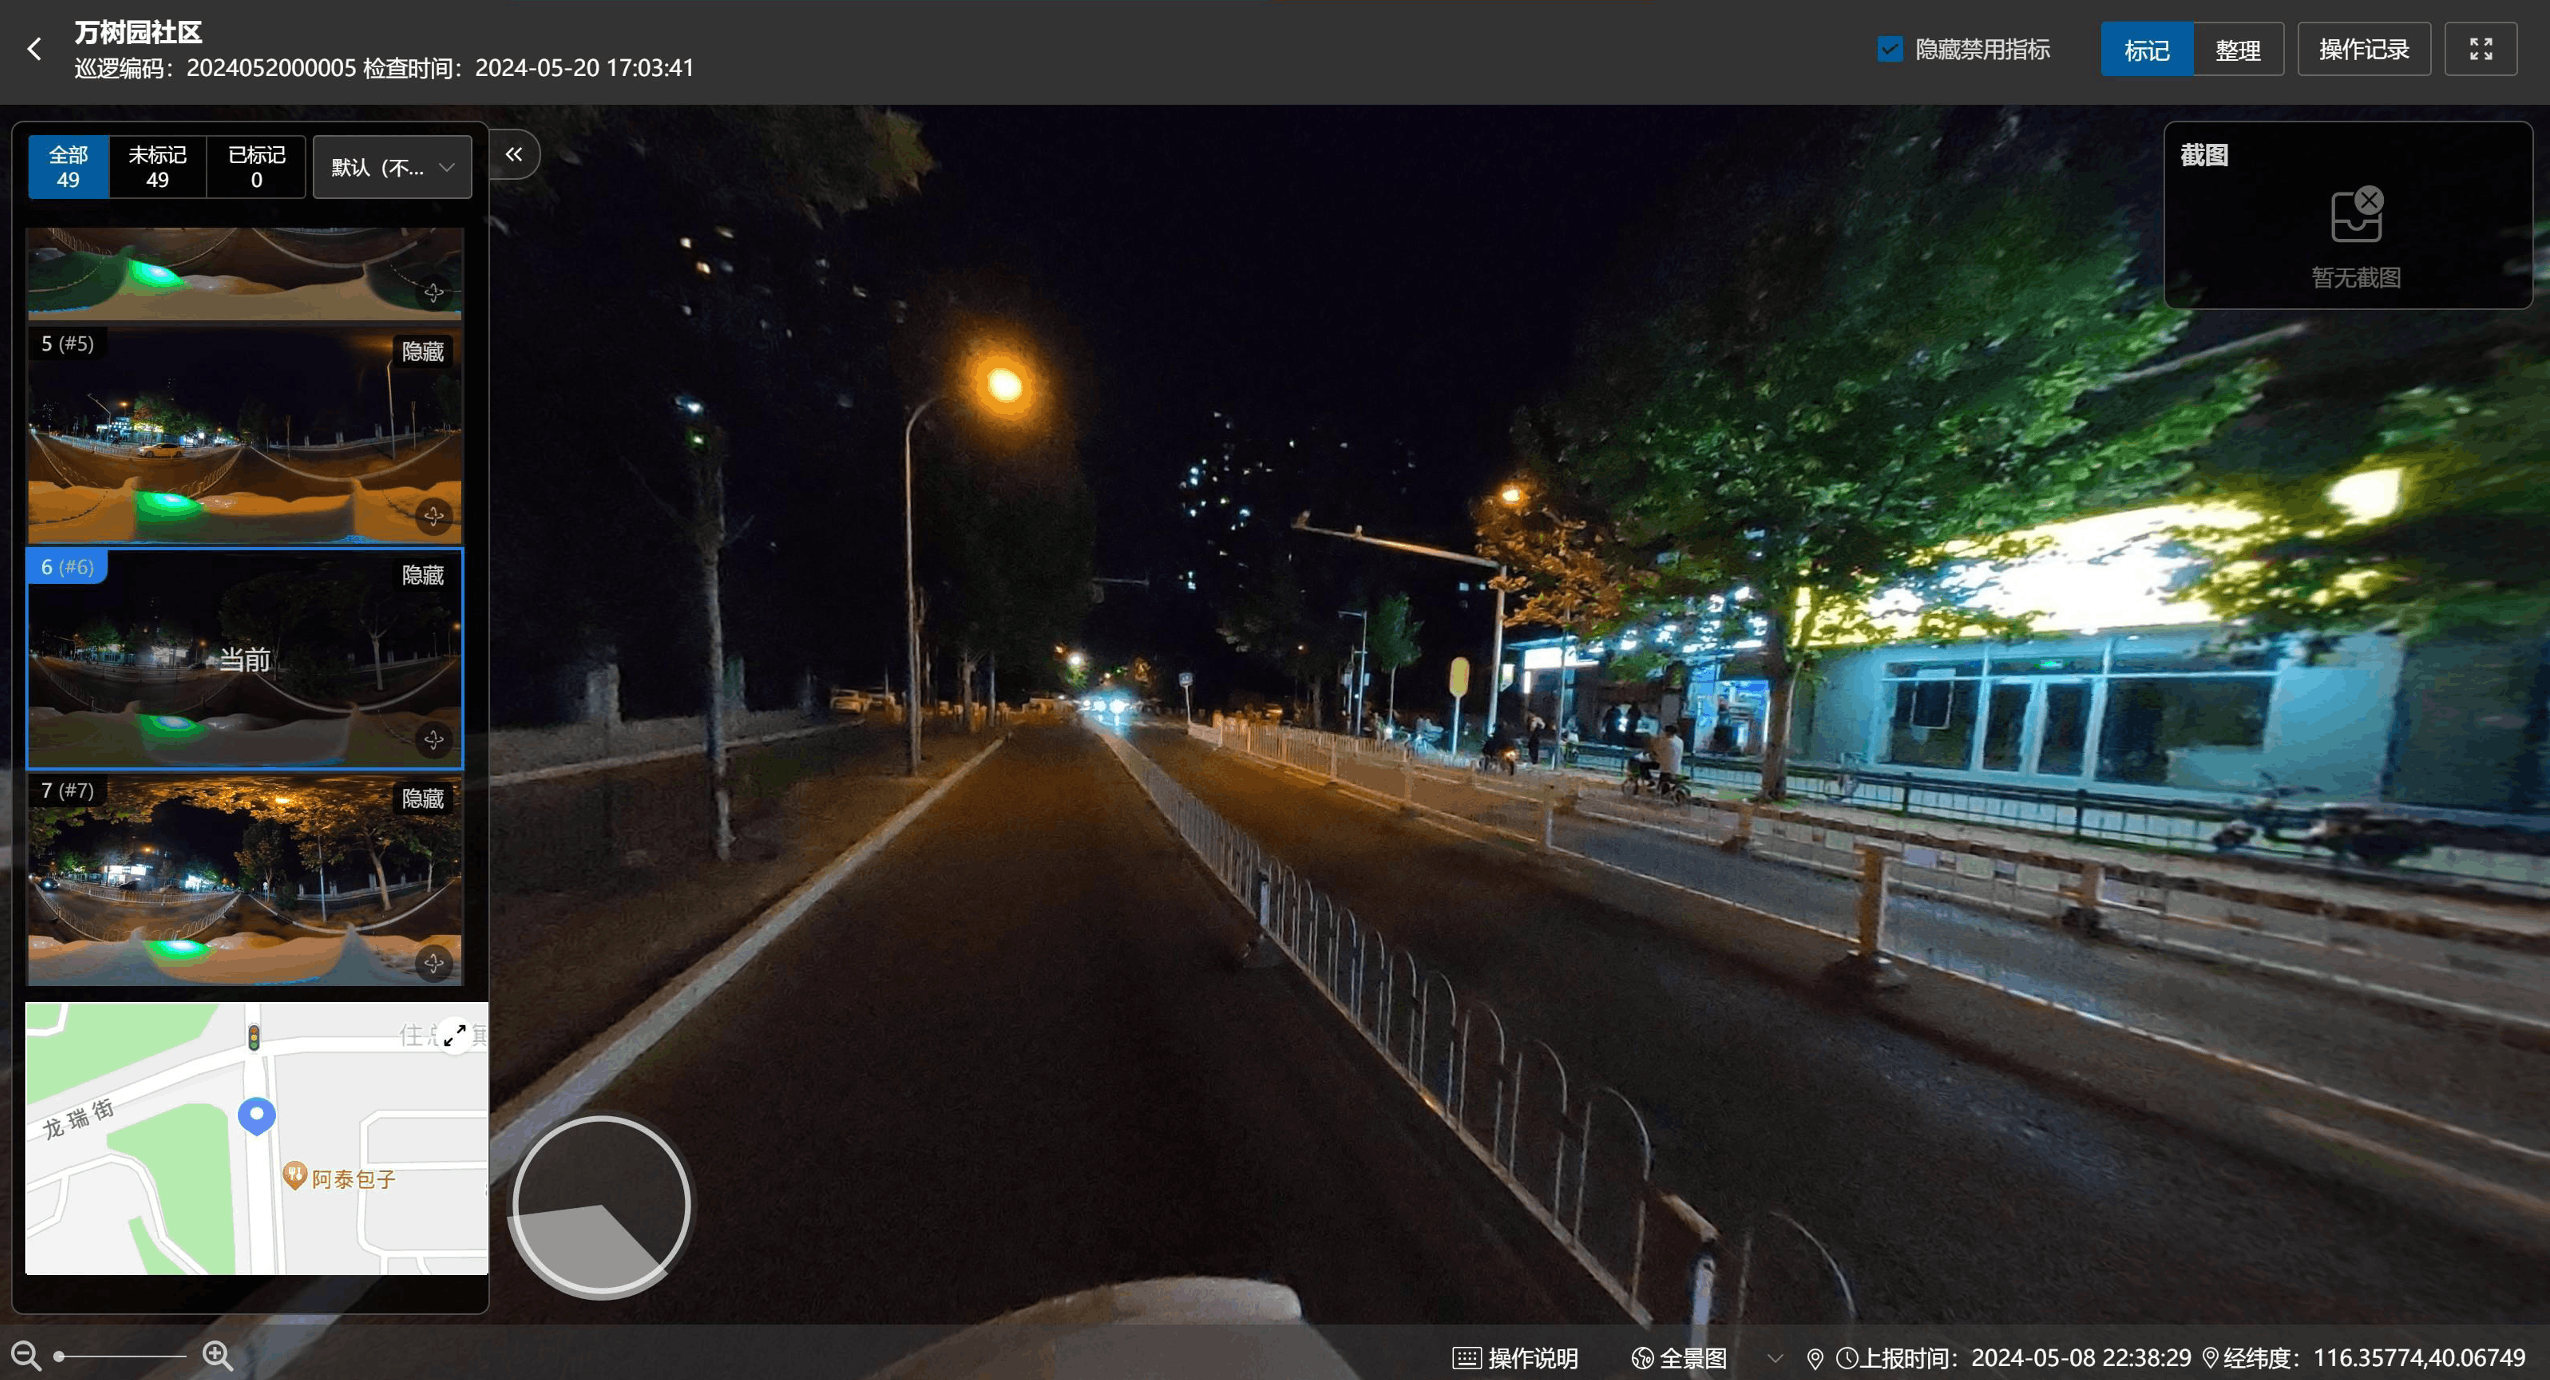This screenshot has width=2550, height=1380.
Task: Collapse the thumbnail side panel
Action: 514,154
